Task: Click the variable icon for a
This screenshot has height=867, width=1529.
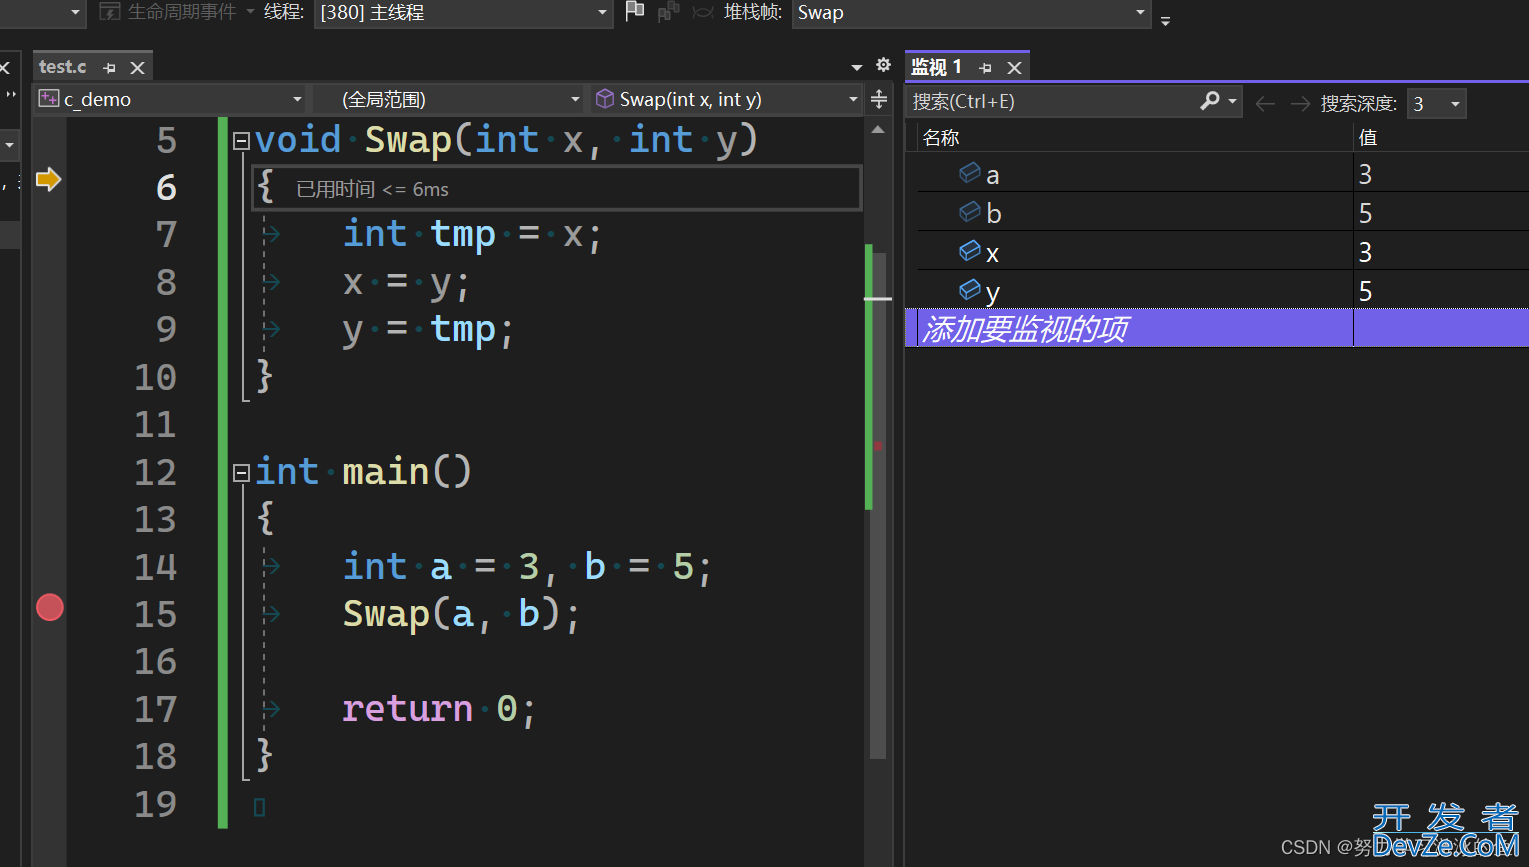Action: 970,173
